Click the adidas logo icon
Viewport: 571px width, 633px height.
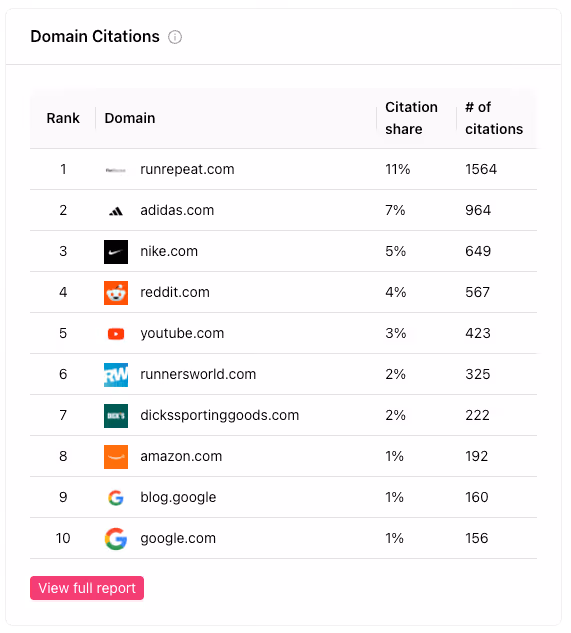pos(116,211)
